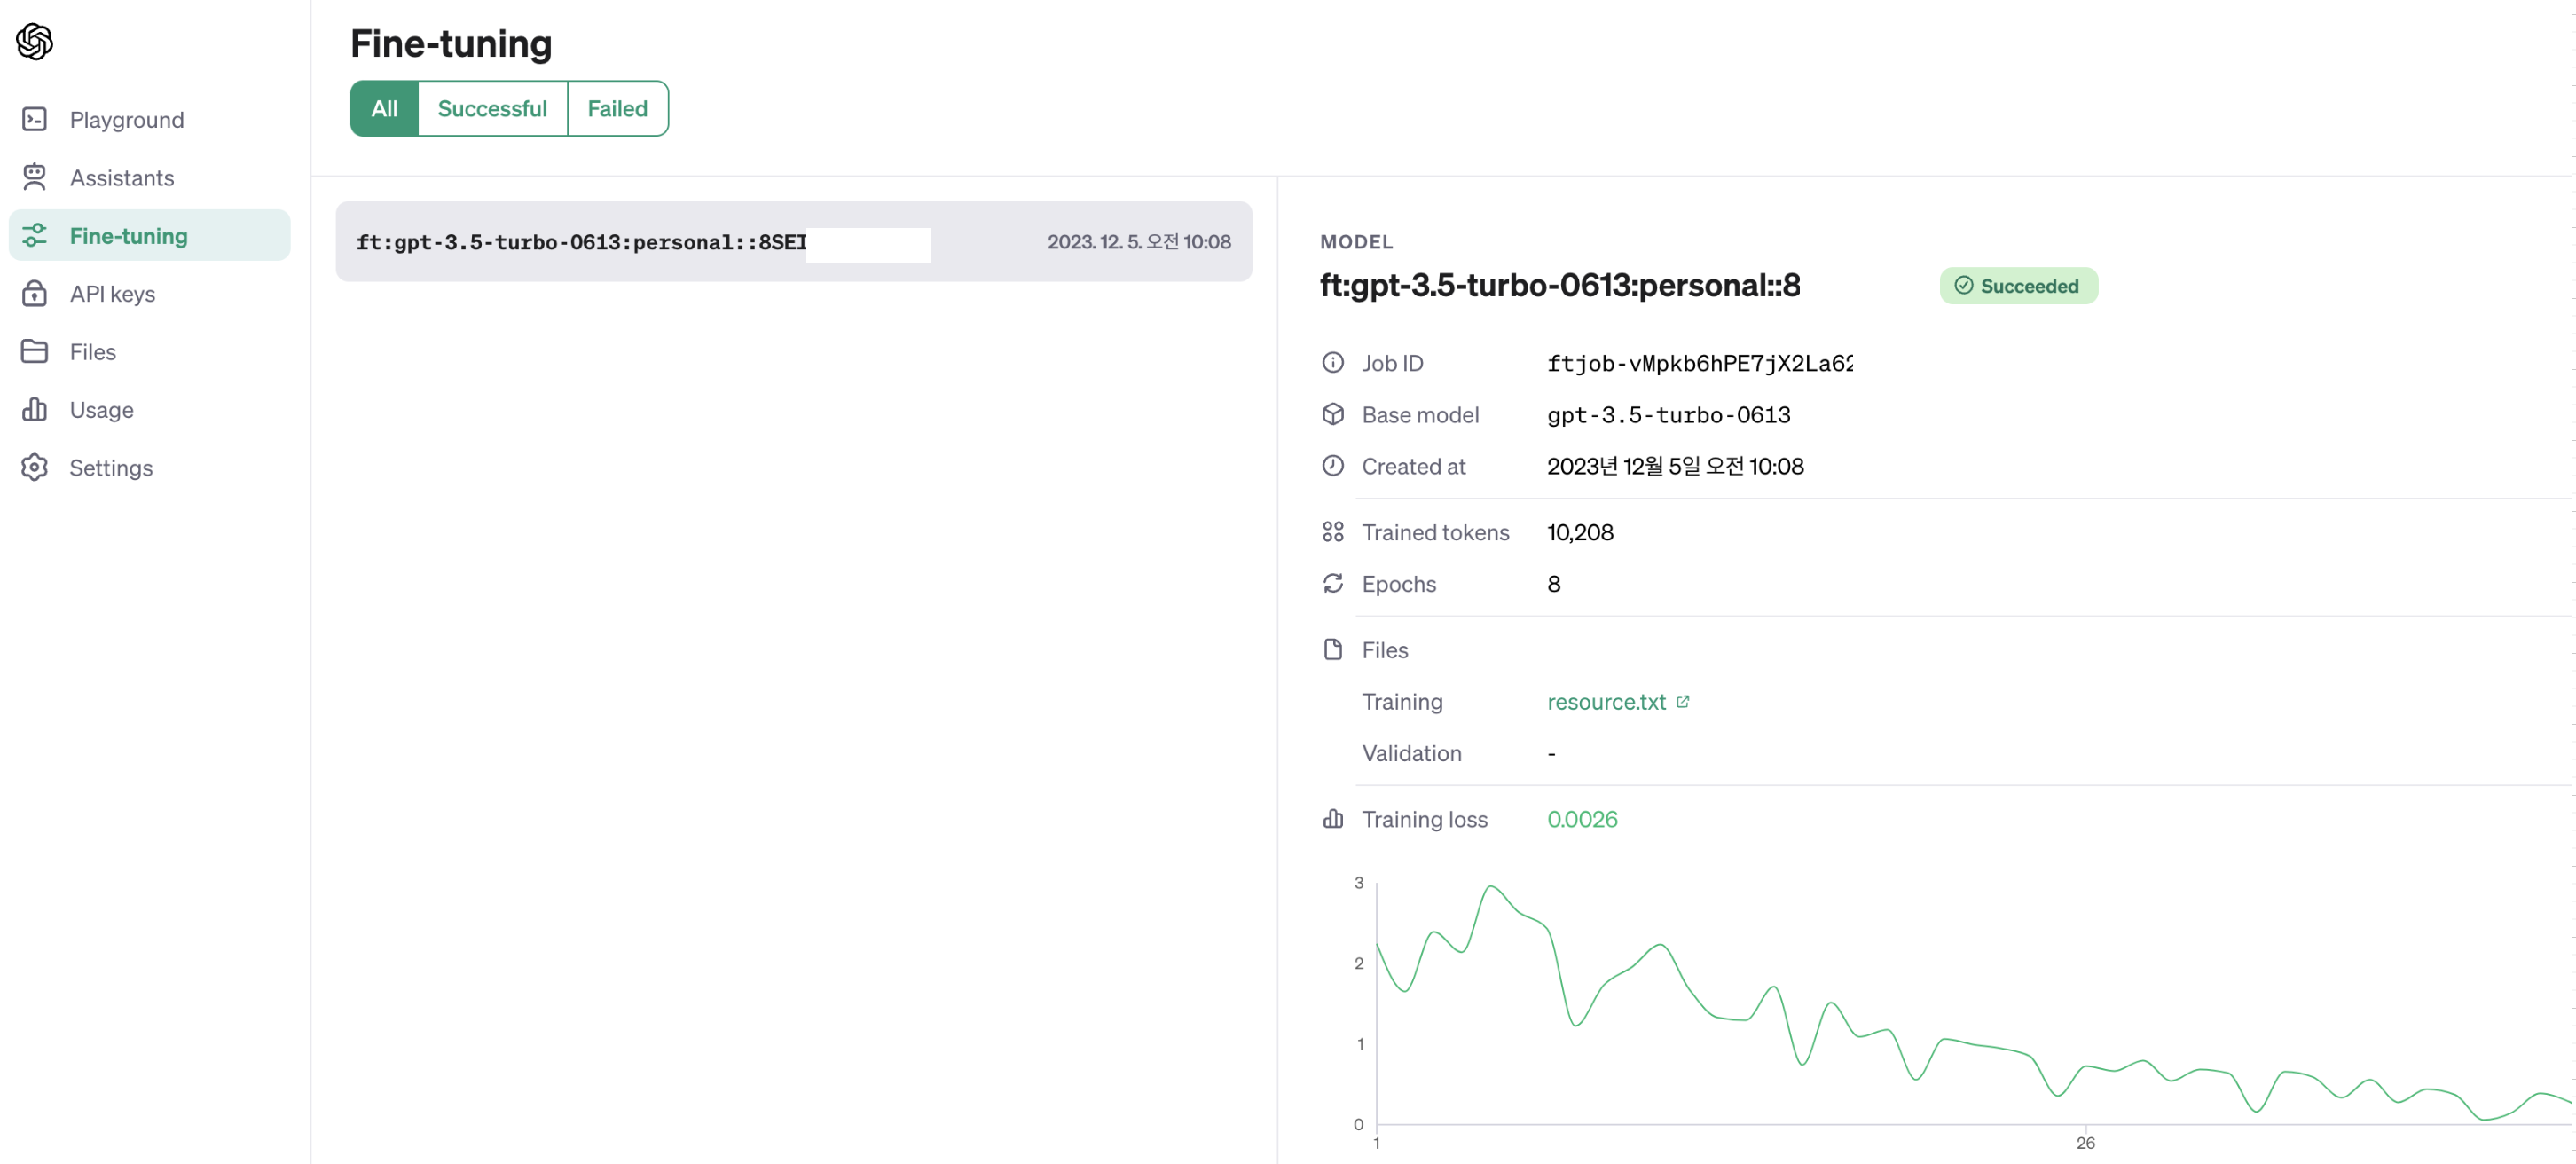
Task: Open API keys lock icon
Action: (x=35, y=293)
